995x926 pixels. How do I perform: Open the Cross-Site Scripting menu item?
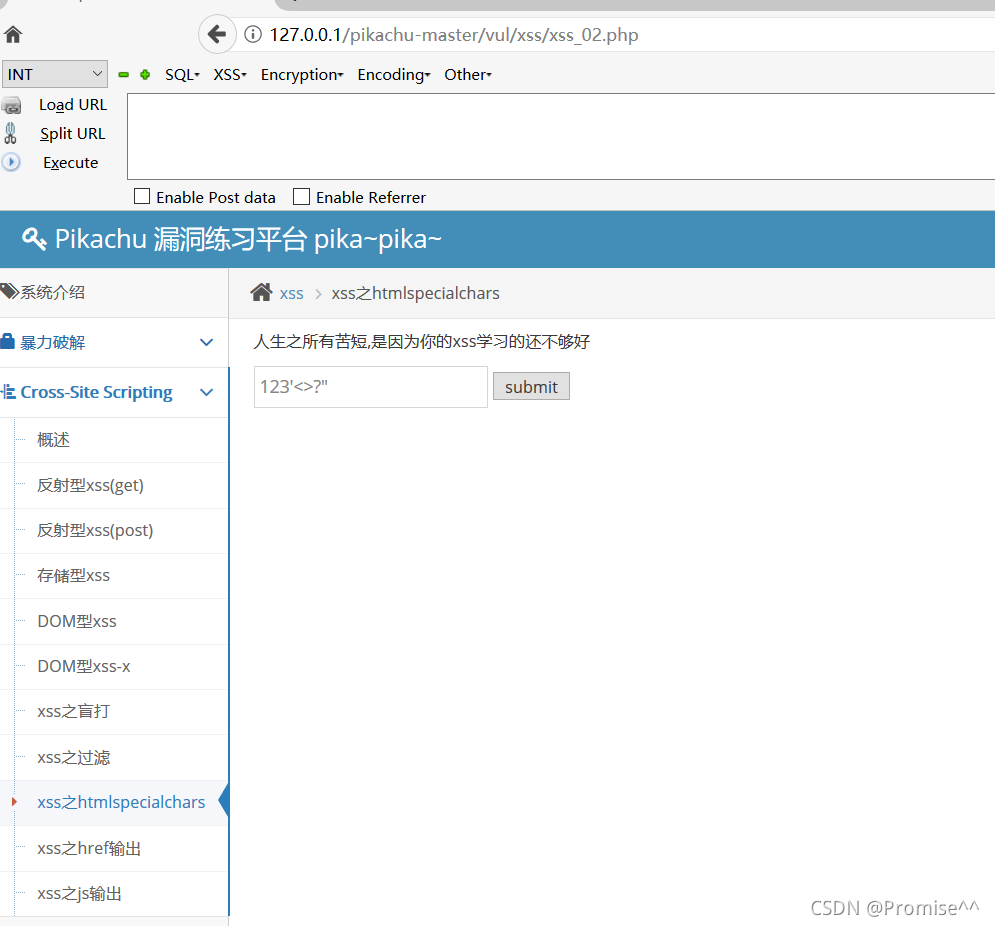(96, 392)
